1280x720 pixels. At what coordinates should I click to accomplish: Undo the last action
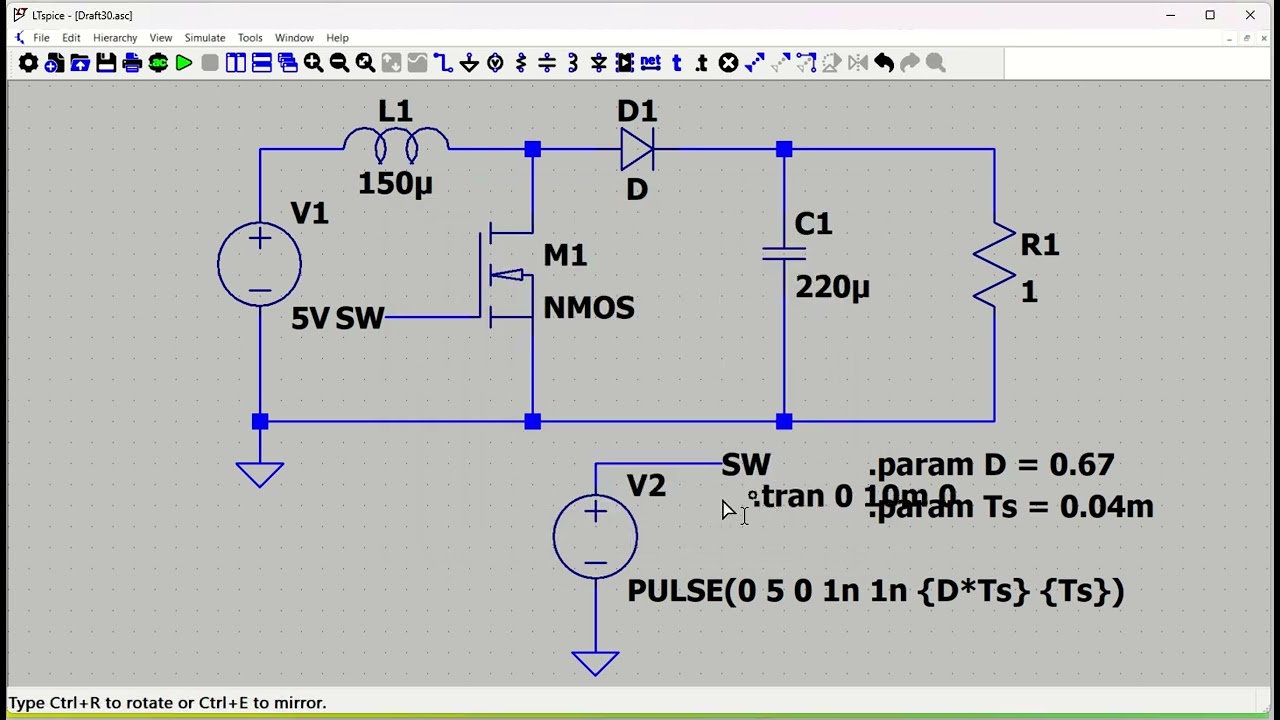tap(884, 63)
